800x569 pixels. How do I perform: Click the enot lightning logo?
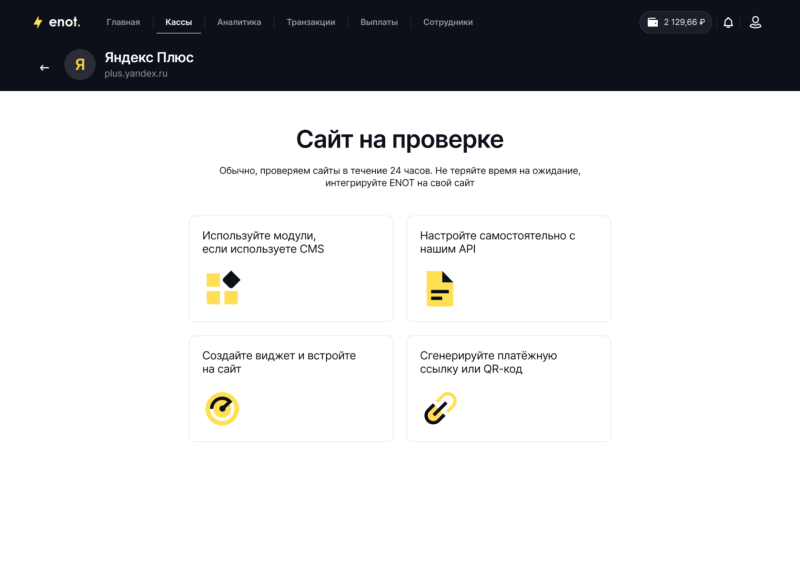pos(57,22)
